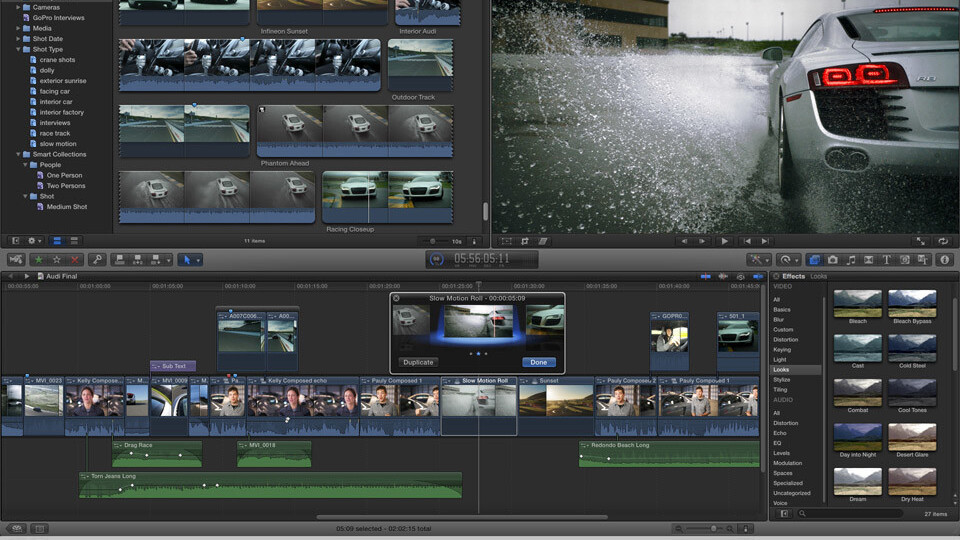Viewport: 960px width, 540px height.
Task: Click Duplicate in the audition popup
Action: 418,362
